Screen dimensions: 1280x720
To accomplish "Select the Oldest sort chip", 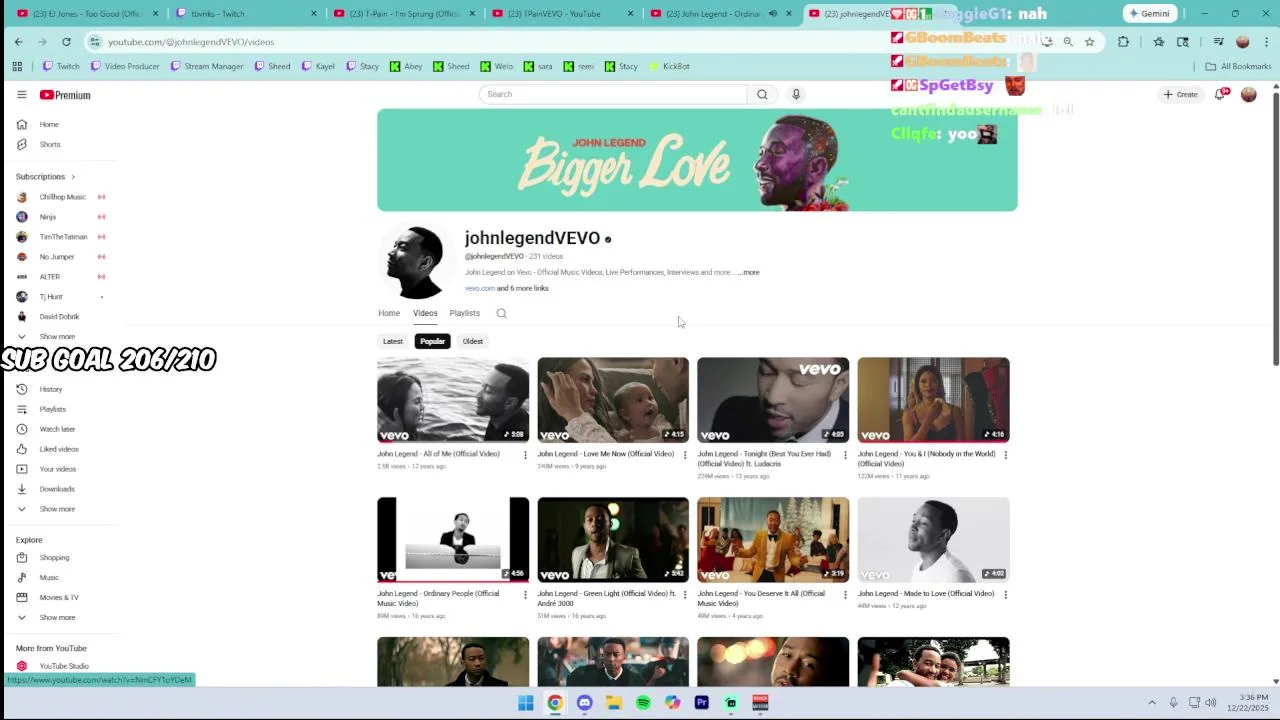I will tap(473, 341).
